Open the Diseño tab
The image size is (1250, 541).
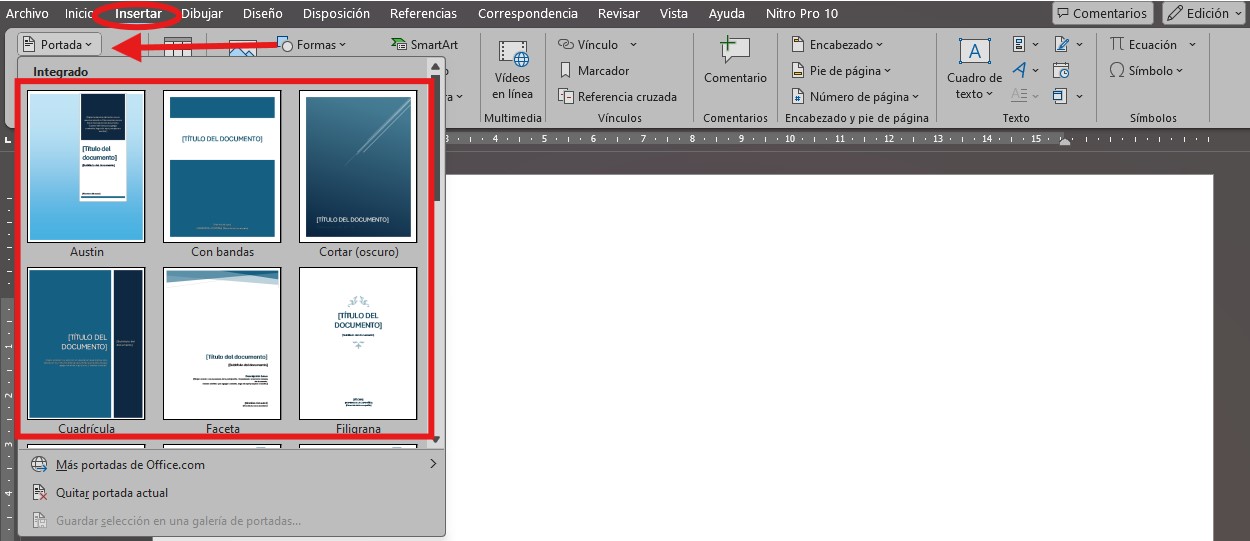[x=262, y=14]
